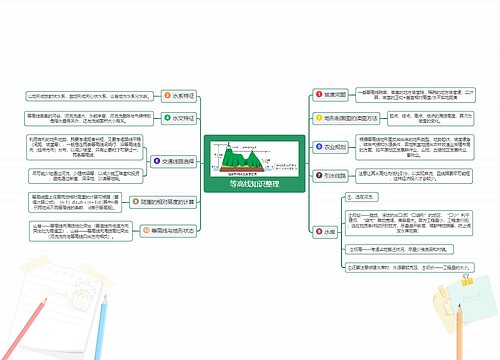Click the peach badge on 等高线与地形 node
This screenshot has width=500, height=360.
click(146, 230)
